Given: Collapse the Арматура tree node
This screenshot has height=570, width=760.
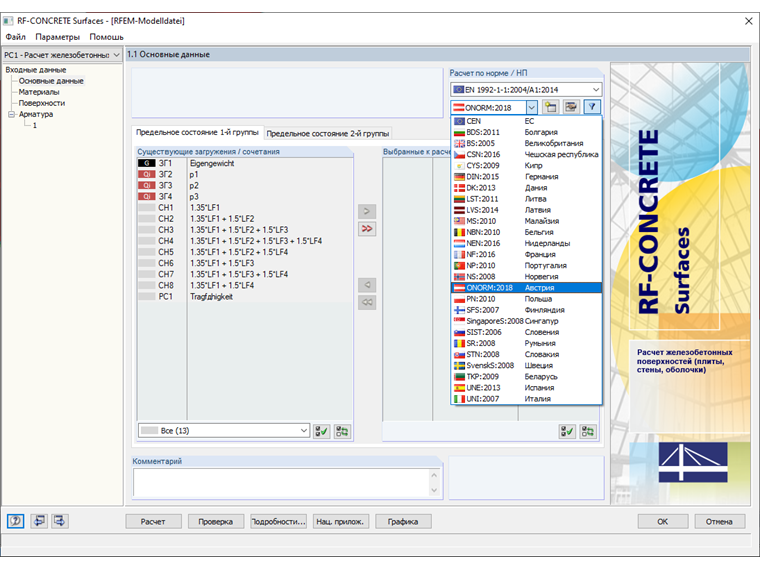Looking at the screenshot, I should point(11,114).
